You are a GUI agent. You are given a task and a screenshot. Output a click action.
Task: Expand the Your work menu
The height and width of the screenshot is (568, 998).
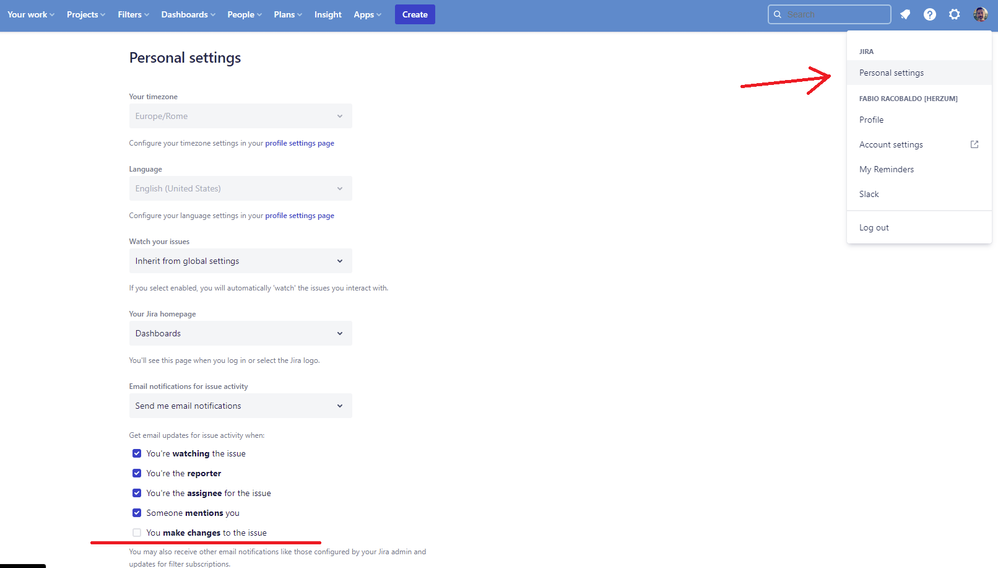tap(31, 14)
